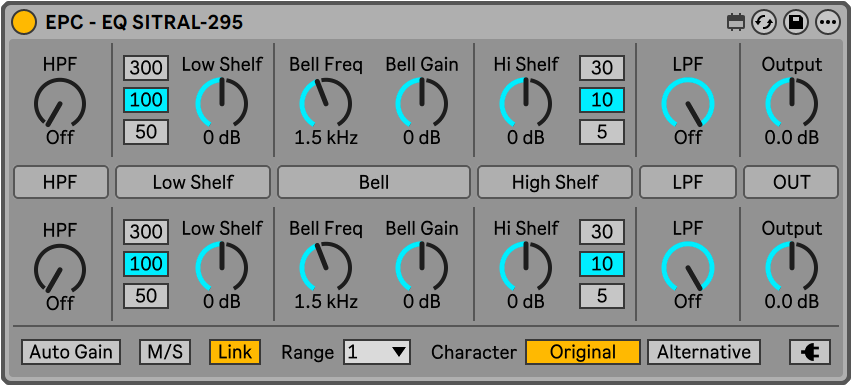Image resolution: width=852 pixels, height=386 pixels.
Task: Click the top row Bell Gain knob
Action: (x=422, y=103)
